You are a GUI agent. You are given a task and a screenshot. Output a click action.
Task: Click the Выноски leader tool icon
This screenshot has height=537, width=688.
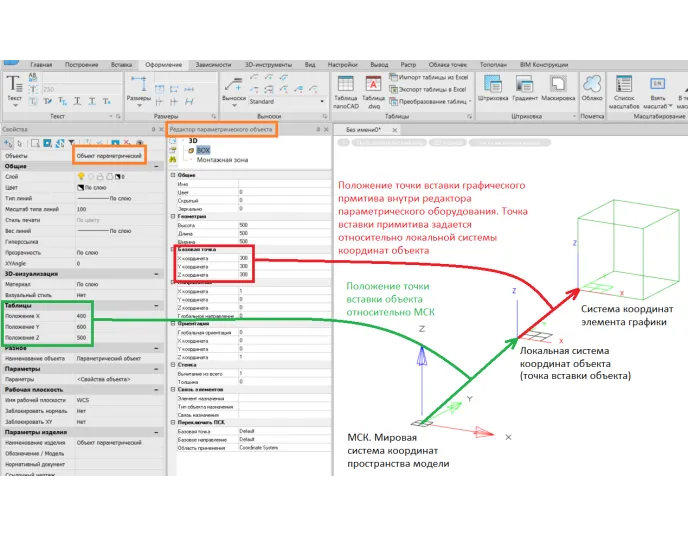point(233,83)
